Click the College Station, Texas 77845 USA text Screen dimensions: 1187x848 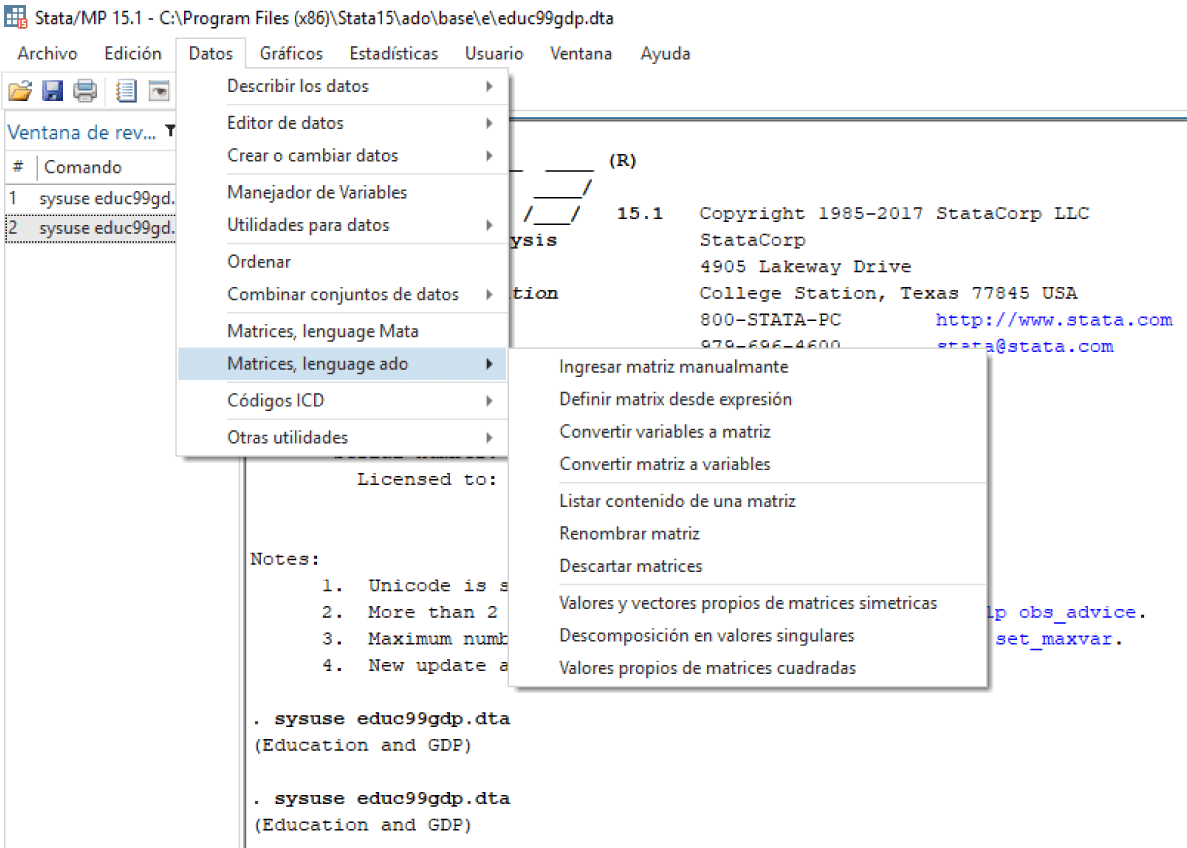tap(889, 293)
